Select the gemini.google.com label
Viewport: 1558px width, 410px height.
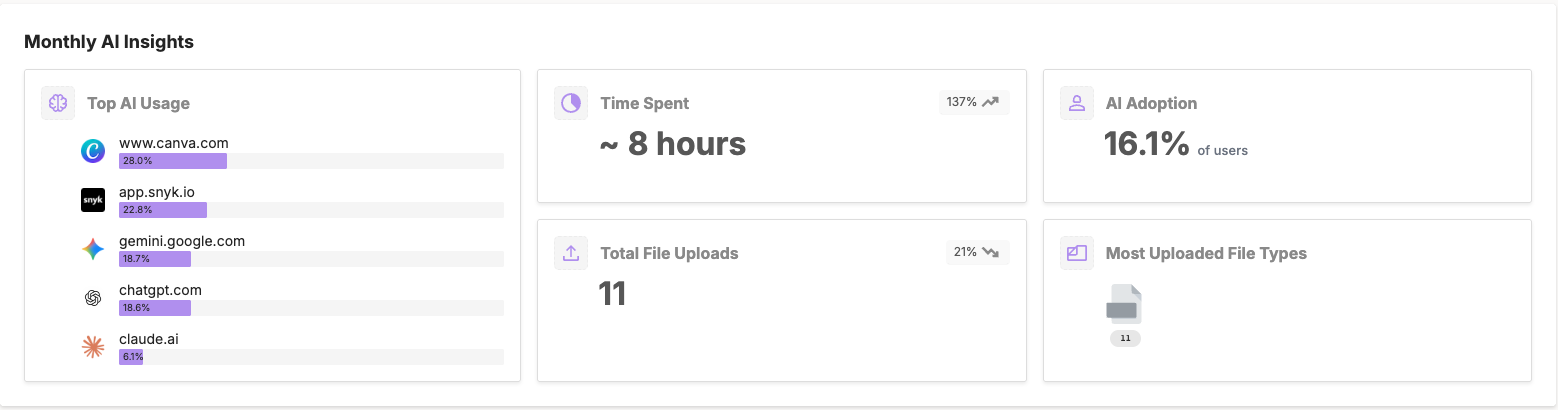182,241
